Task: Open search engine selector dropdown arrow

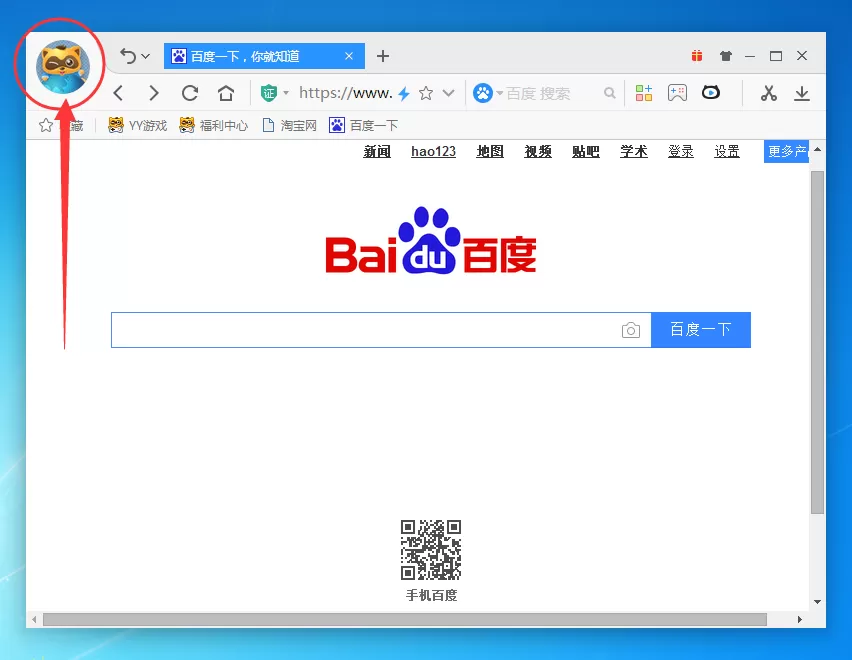Action: tap(499, 93)
